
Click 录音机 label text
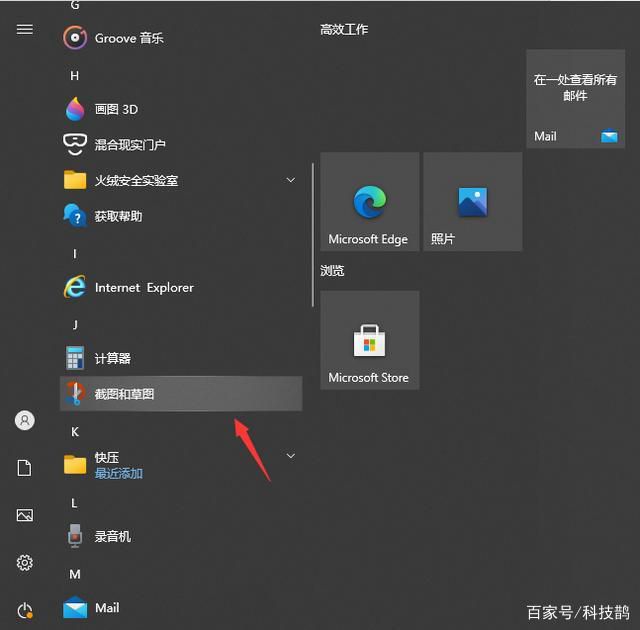113,536
